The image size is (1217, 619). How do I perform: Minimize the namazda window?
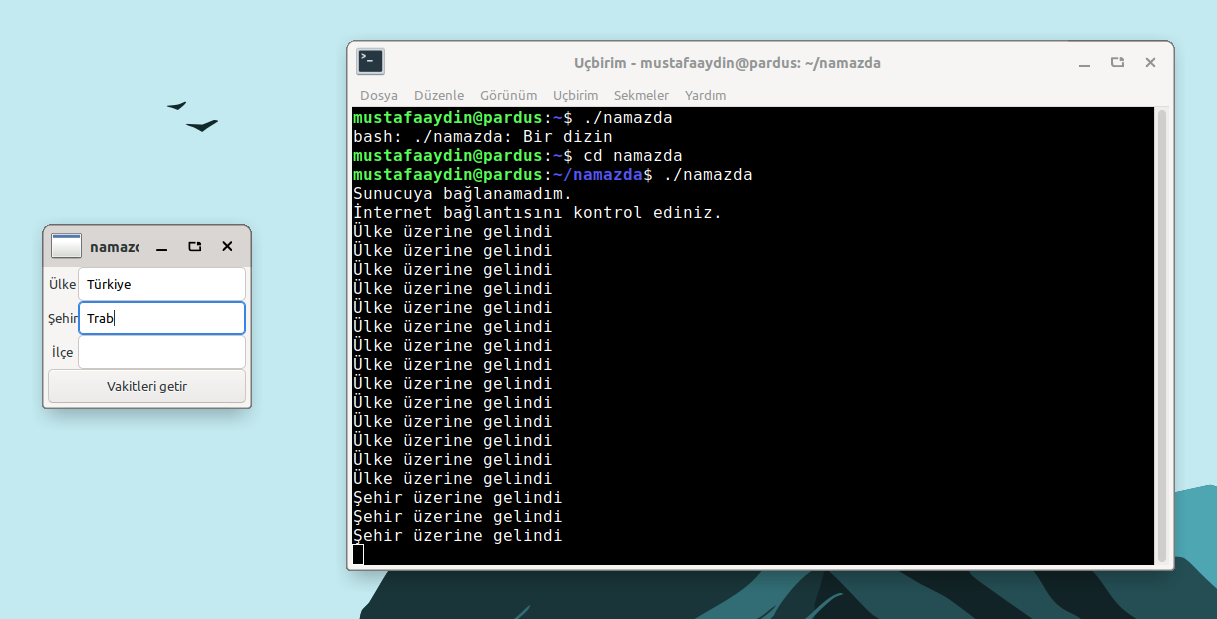point(161,247)
